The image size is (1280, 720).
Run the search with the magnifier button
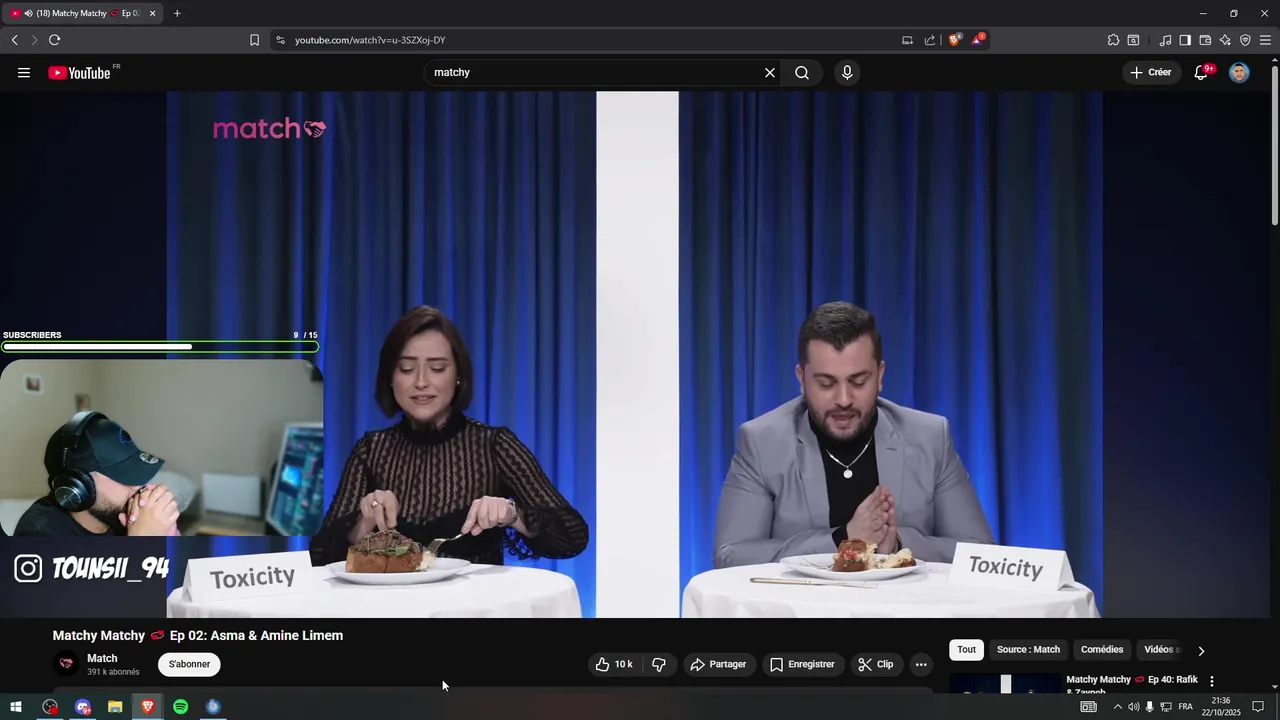(x=802, y=73)
